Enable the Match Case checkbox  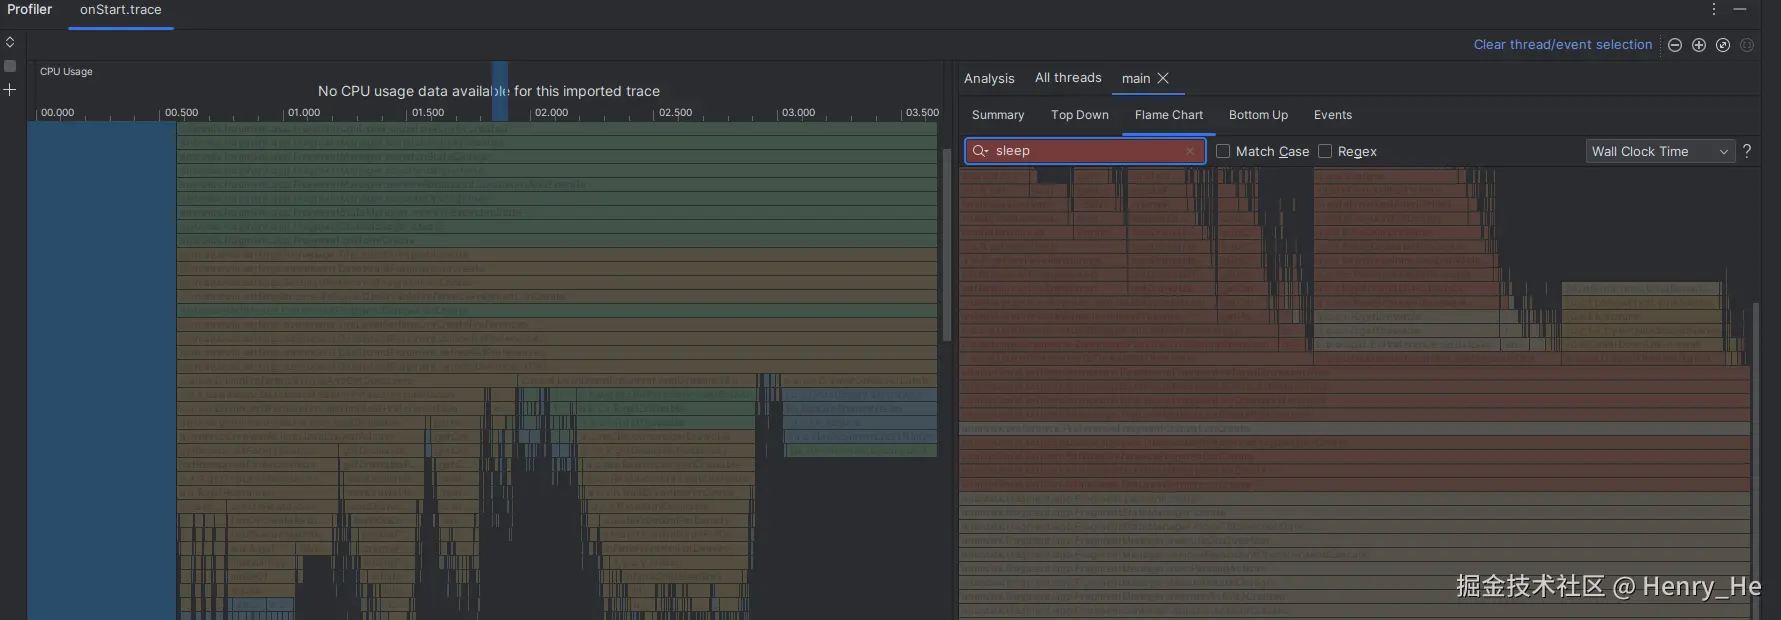click(1223, 151)
